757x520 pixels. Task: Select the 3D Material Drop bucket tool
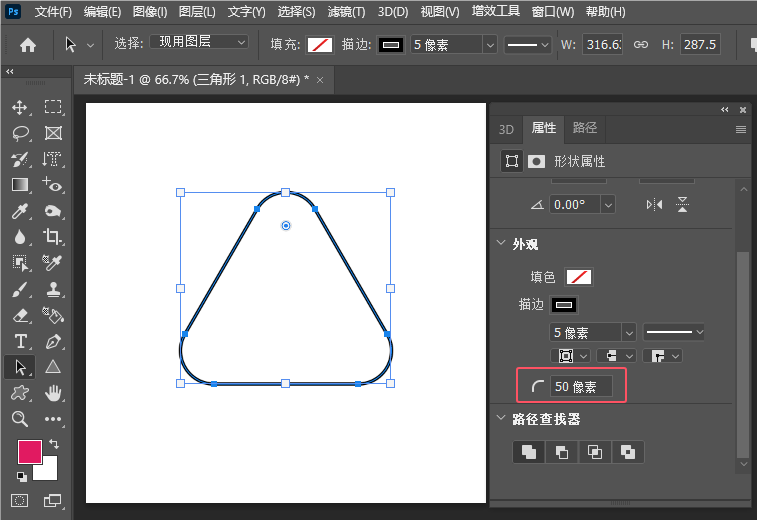[53, 316]
